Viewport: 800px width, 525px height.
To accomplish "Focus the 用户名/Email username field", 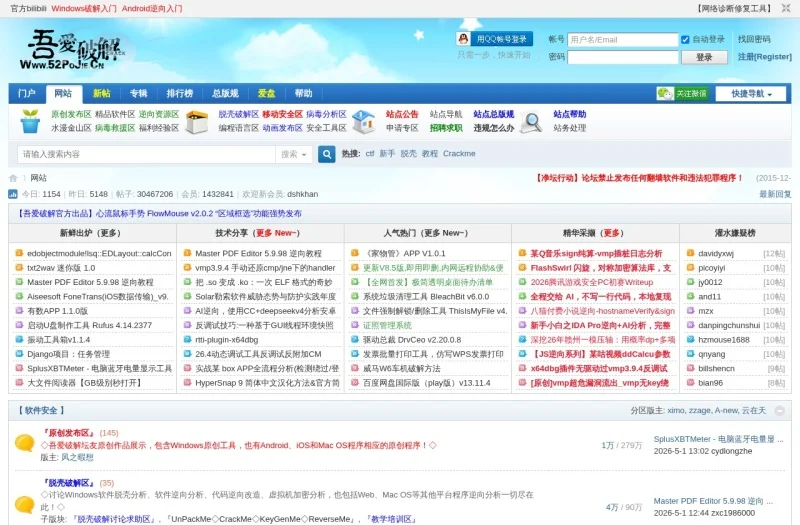I will click(x=622, y=39).
